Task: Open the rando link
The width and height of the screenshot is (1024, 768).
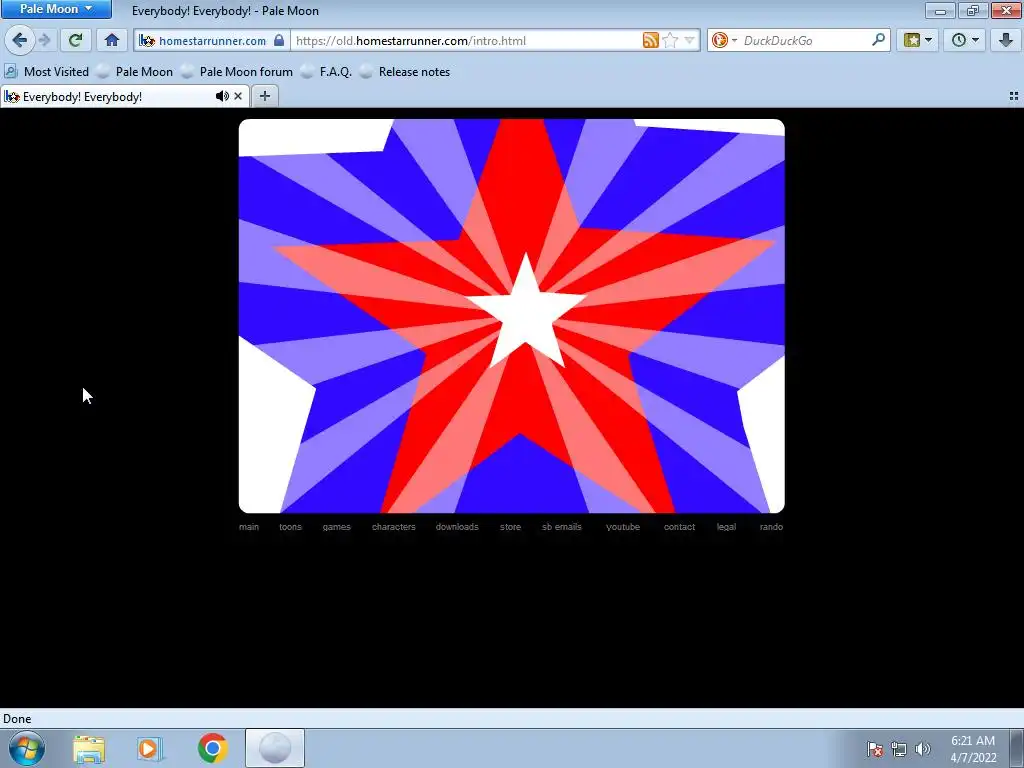Action: tap(771, 526)
